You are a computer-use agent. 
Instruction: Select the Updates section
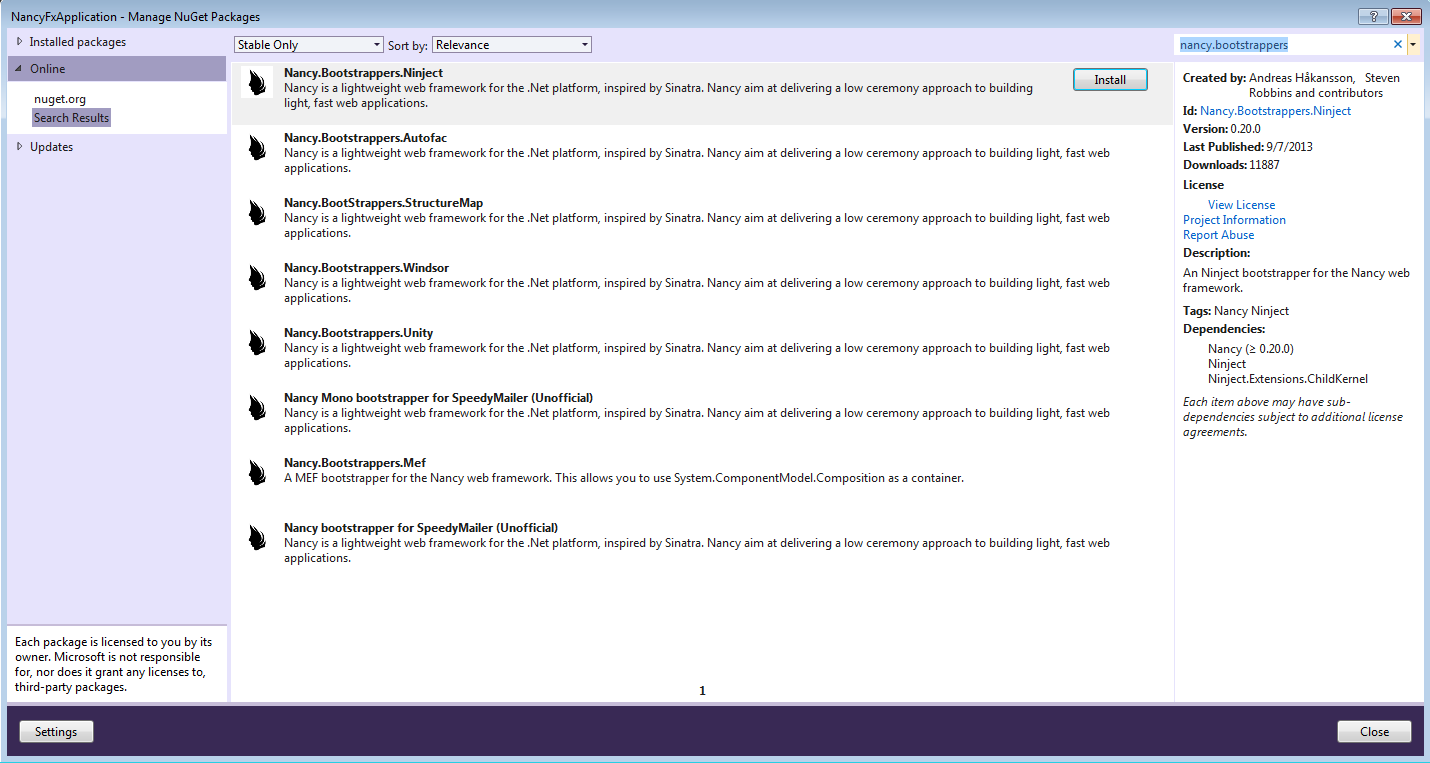[51, 147]
